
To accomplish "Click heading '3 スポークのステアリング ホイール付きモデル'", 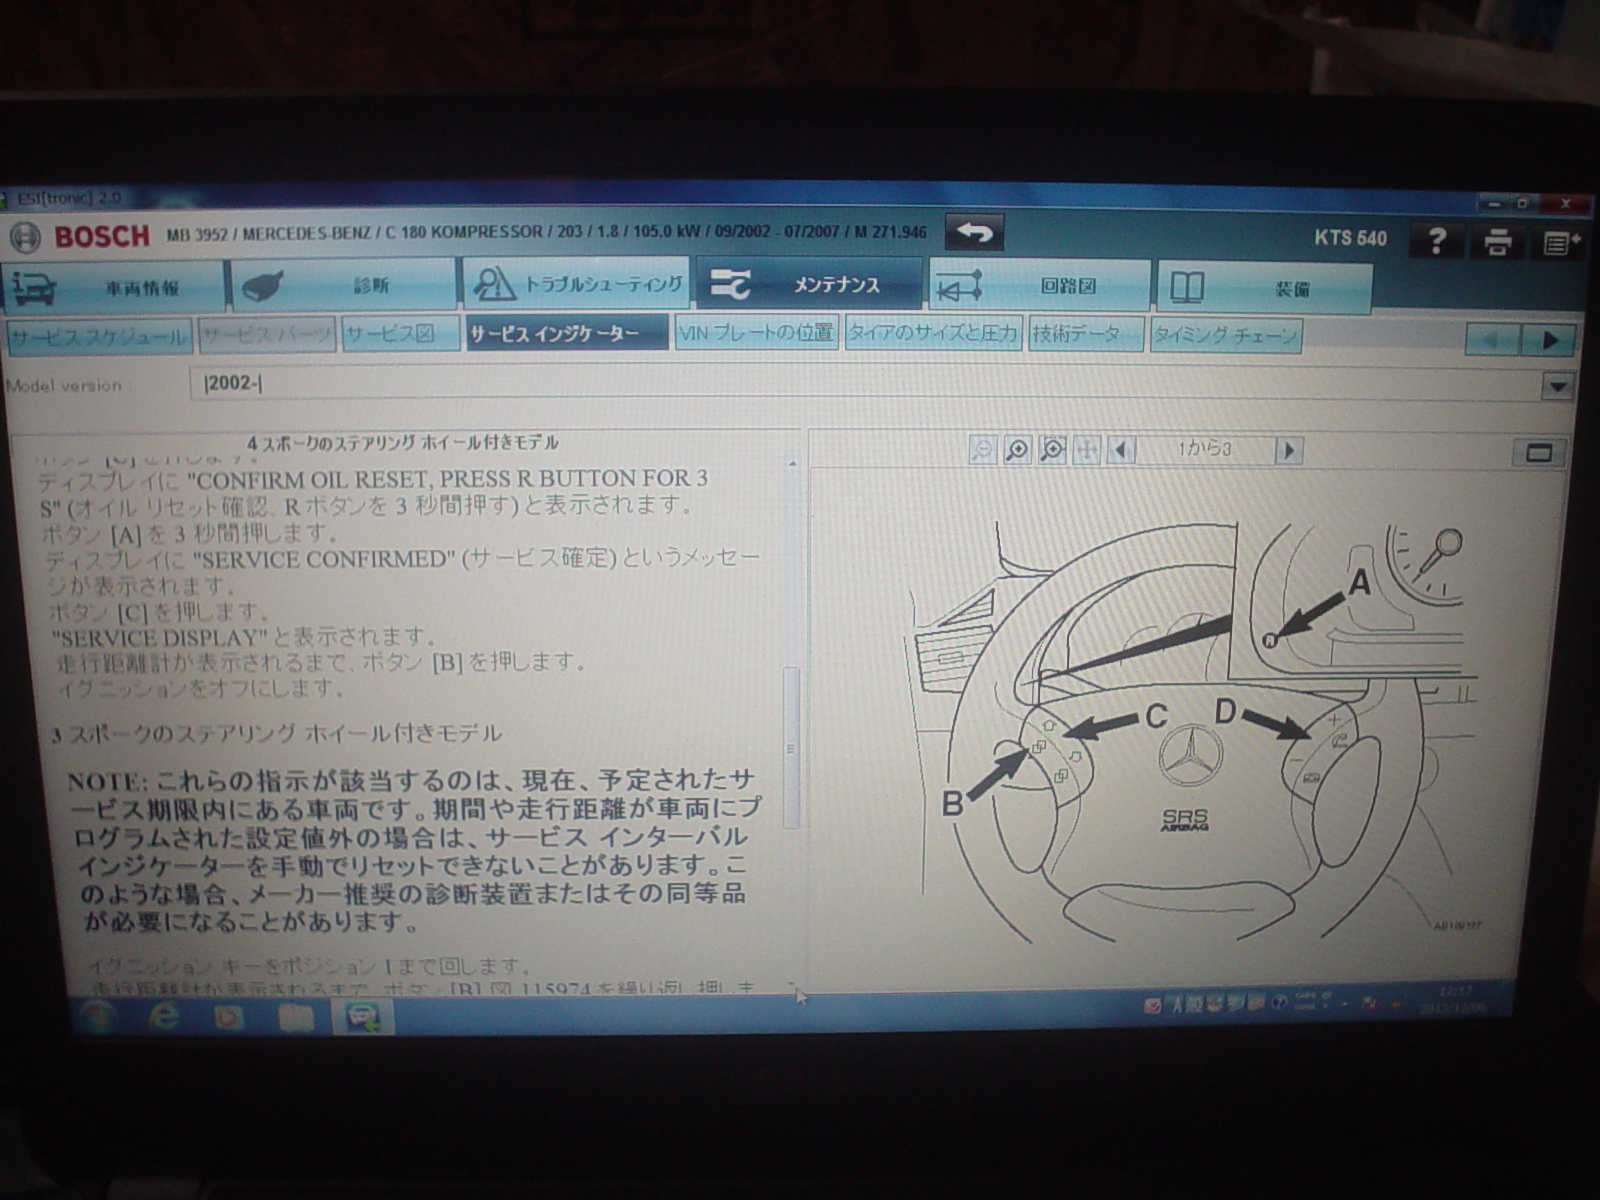I will coord(277,734).
